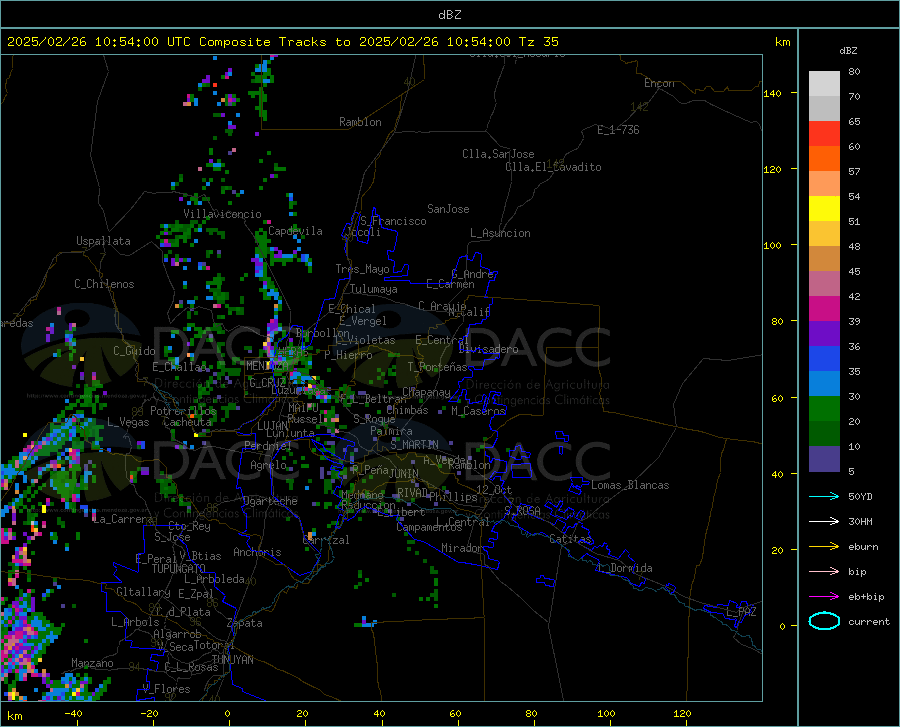Click the Encon place label
Viewport: 900px width, 727px height.
(x=659, y=83)
